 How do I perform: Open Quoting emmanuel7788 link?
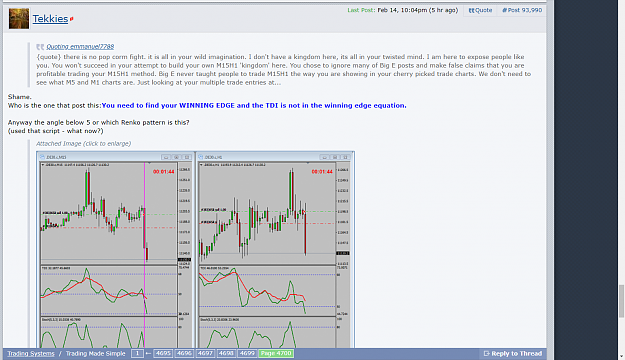point(80,47)
